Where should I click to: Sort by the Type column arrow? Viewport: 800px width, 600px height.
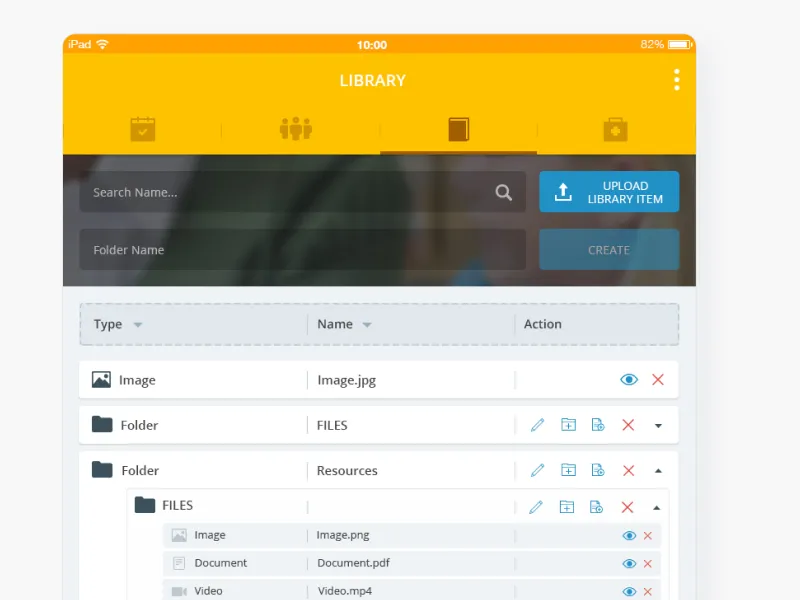pyautogui.click(x=138, y=325)
